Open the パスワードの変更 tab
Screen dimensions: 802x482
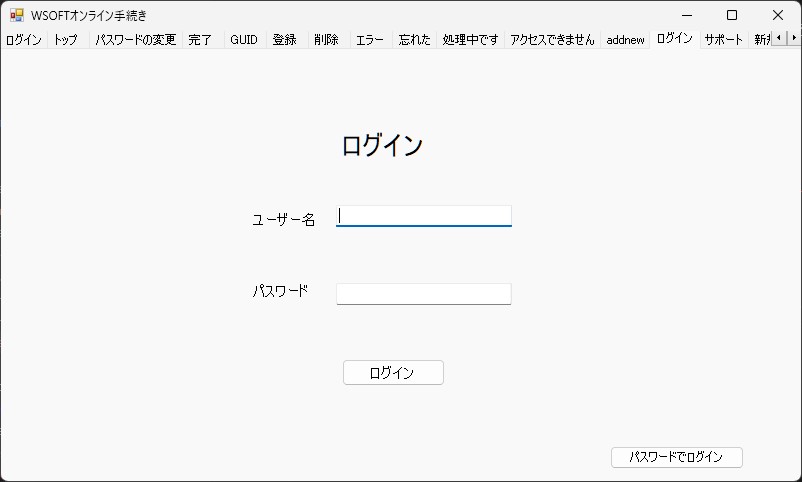[136, 40]
